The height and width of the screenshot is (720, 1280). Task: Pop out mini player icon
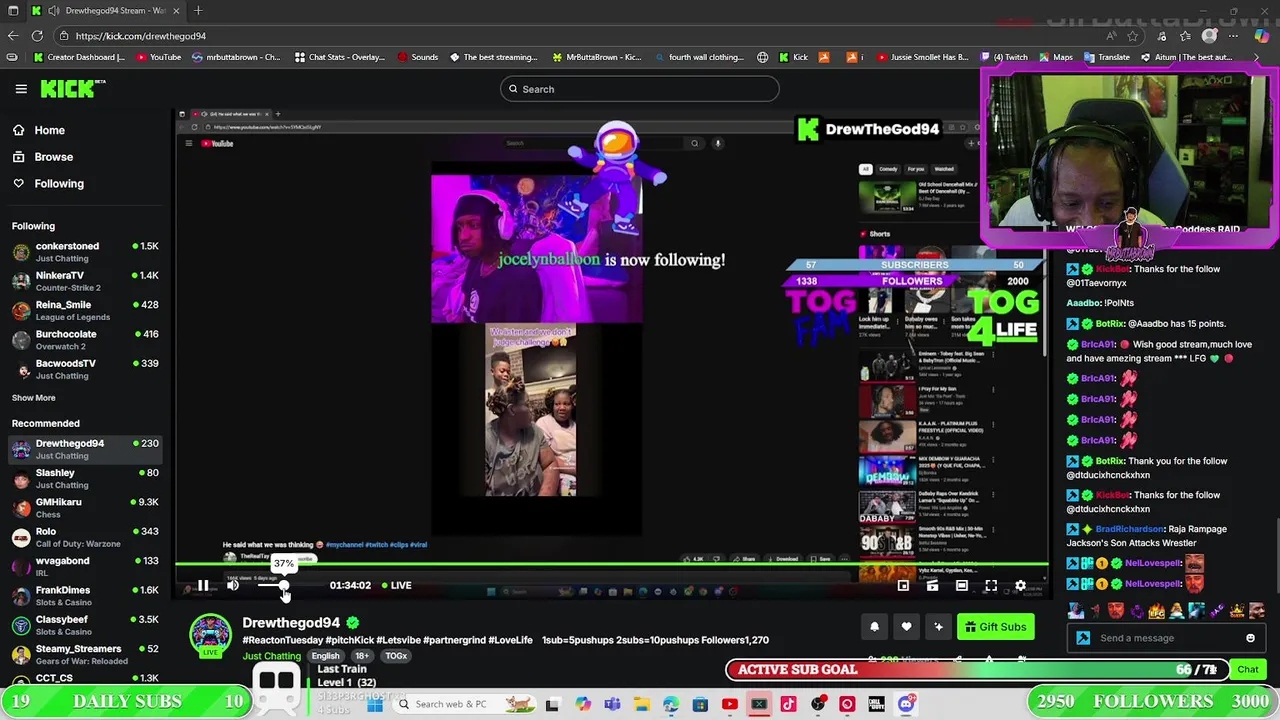(x=903, y=586)
